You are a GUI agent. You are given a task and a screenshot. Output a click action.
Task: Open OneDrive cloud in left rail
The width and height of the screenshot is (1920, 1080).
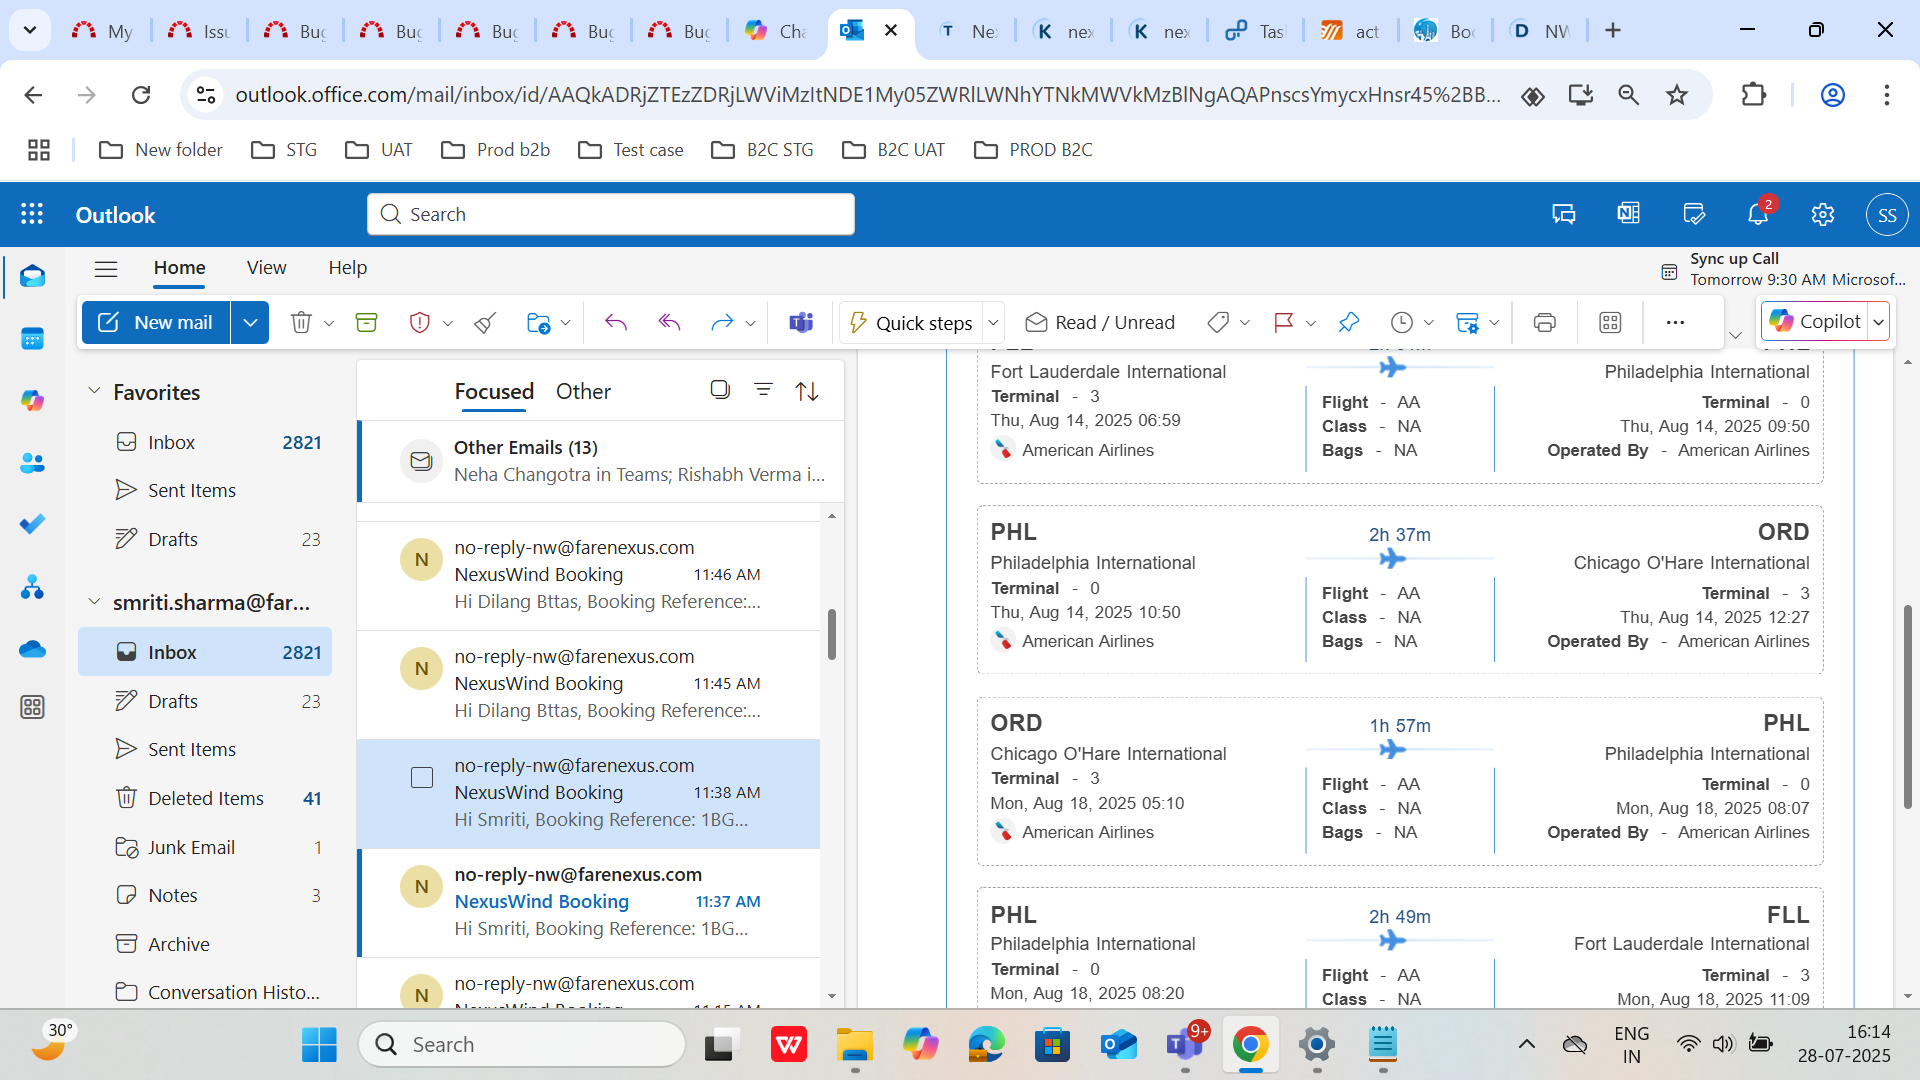[x=32, y=649]
